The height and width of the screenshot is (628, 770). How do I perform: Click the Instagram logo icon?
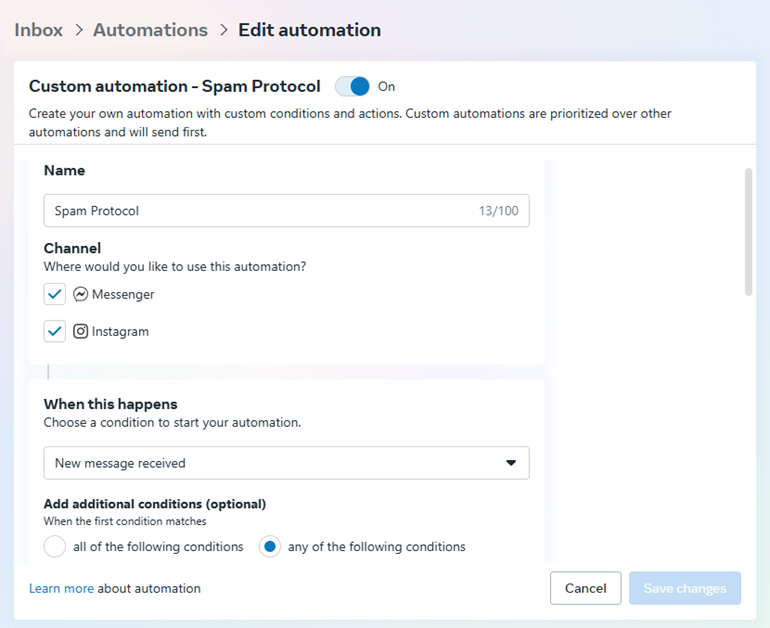81,331
